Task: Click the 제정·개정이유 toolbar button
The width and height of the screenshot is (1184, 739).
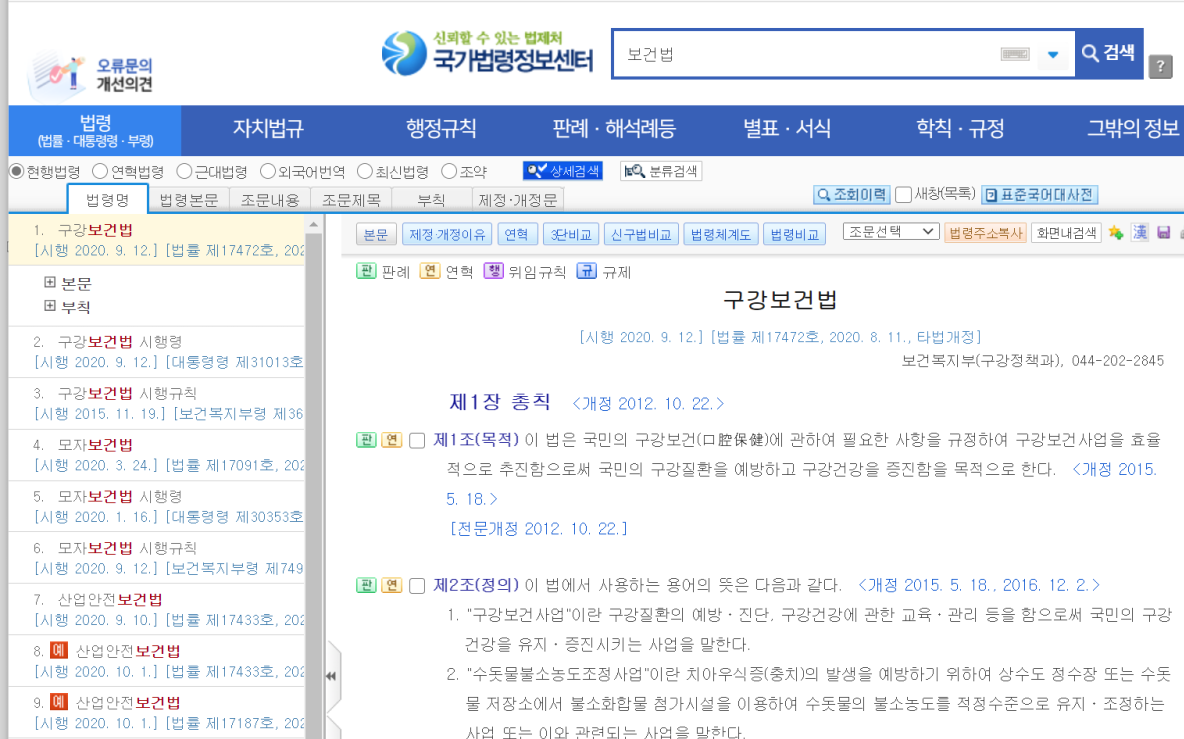Action: click(x=447, y=234)
